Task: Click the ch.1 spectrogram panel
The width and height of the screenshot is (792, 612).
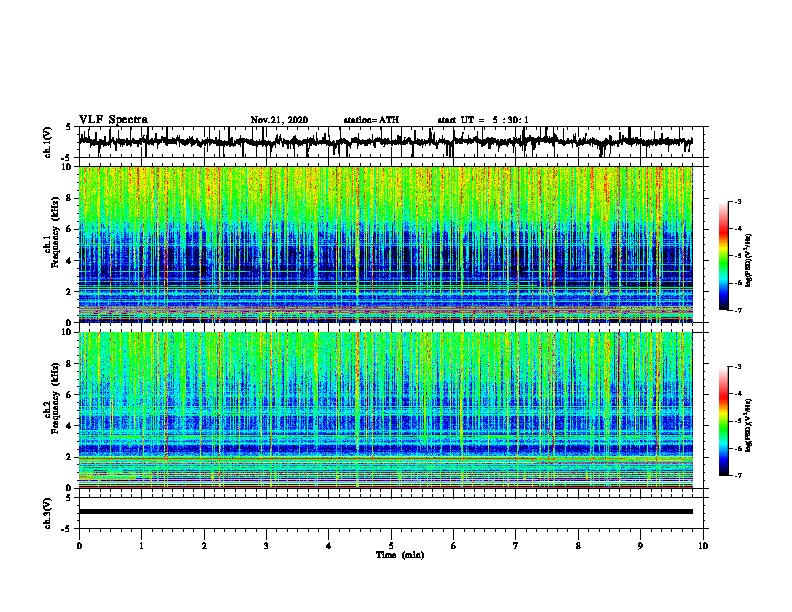Action: [x=385, y=244]
